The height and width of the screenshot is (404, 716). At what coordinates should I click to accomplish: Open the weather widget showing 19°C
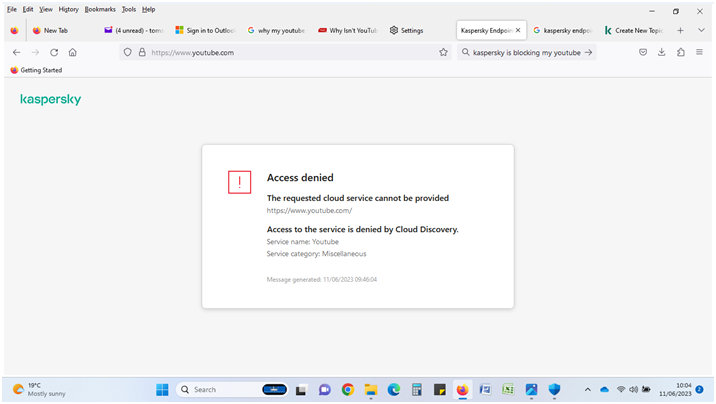pos(39,389)
